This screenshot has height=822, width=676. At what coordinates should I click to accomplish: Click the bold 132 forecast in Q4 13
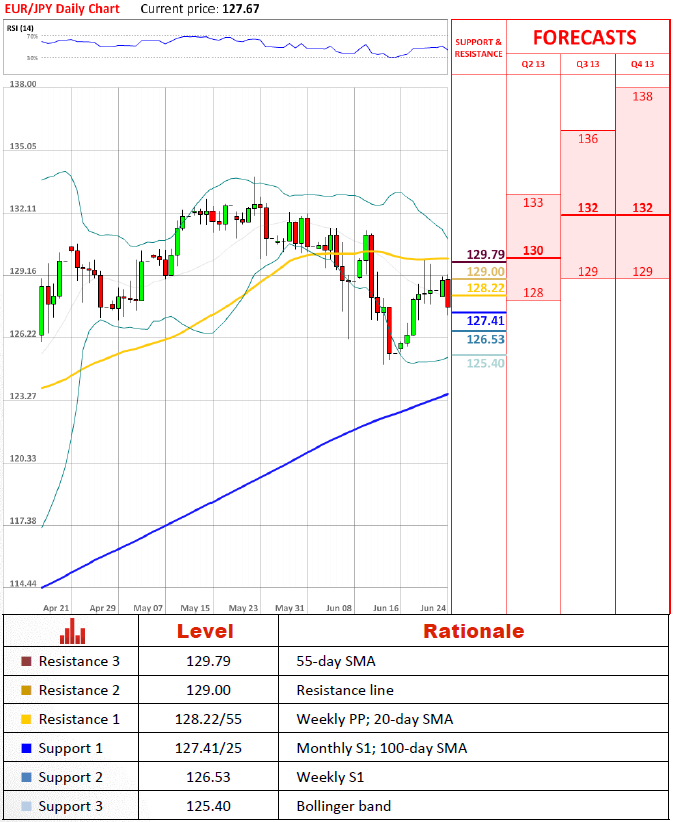coord(642,208)
